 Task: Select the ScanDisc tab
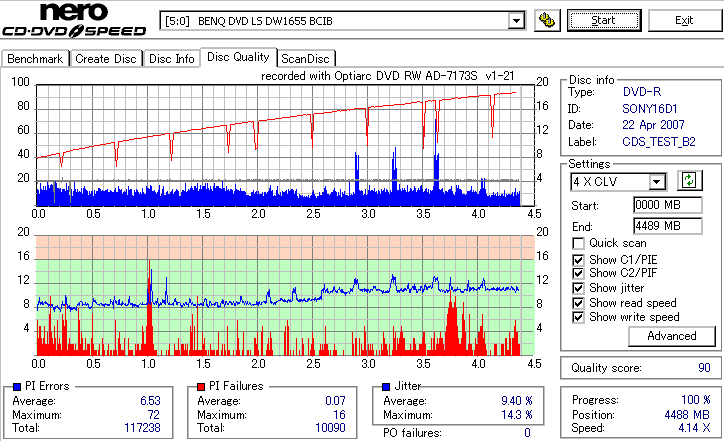click(x=305, y=59)
